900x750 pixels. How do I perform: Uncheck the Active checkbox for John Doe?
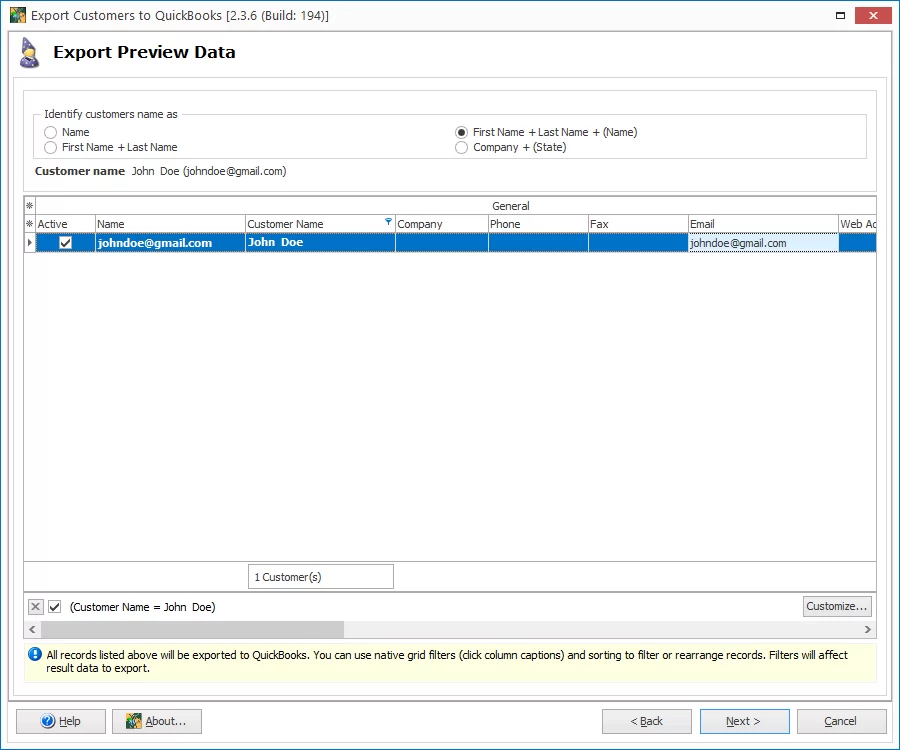tap(66, 243)
